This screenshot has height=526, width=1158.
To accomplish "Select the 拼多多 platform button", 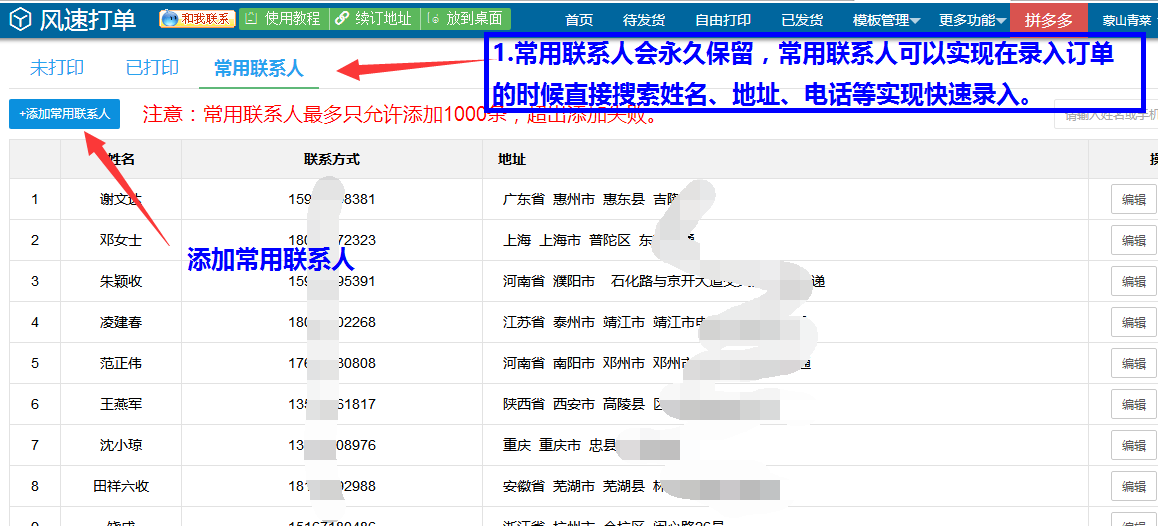I will point(1049,20).
